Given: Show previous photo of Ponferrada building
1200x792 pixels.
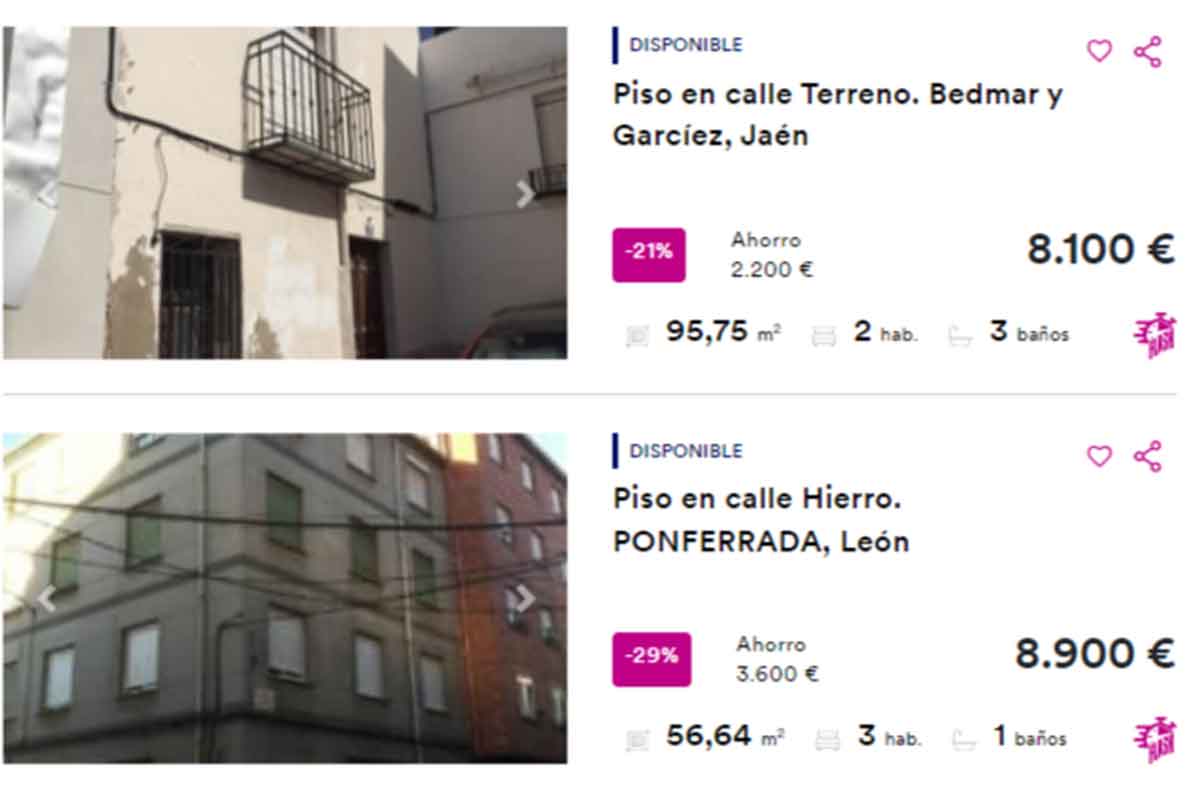Looking at the screenshot, I should coord(46,598).
